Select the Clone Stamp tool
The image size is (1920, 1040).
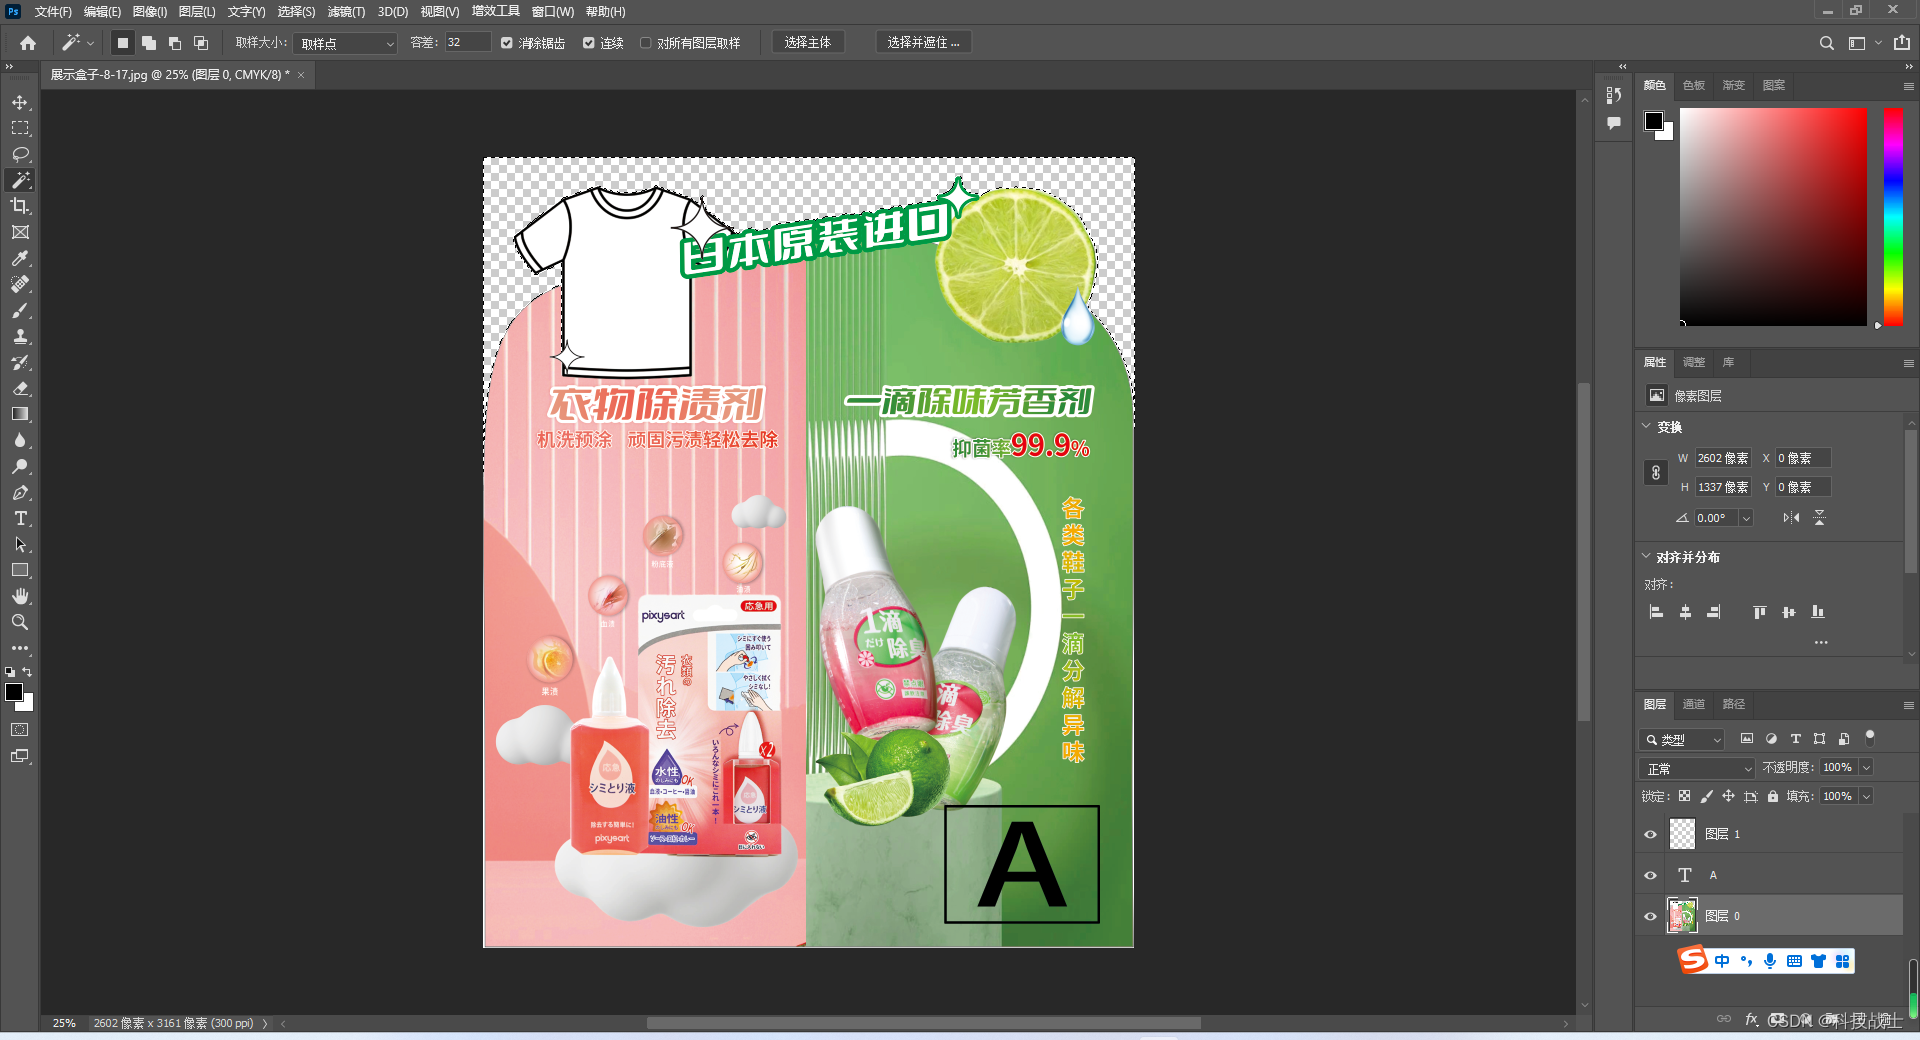[20, 337]
